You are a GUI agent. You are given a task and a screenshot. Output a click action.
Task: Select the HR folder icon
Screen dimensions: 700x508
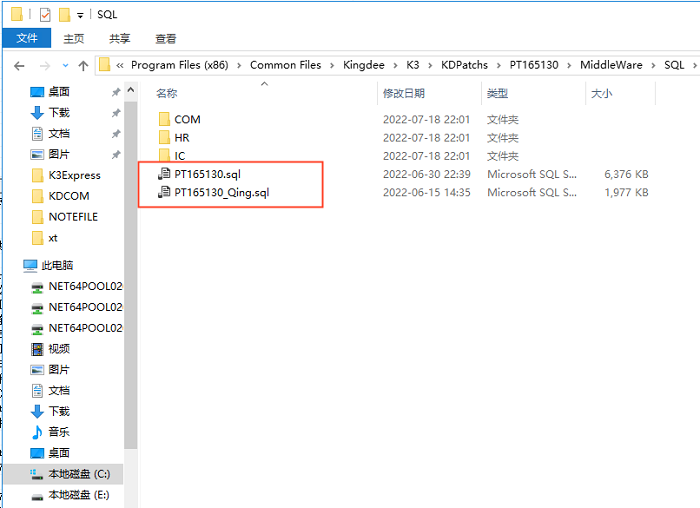point(164,137)
